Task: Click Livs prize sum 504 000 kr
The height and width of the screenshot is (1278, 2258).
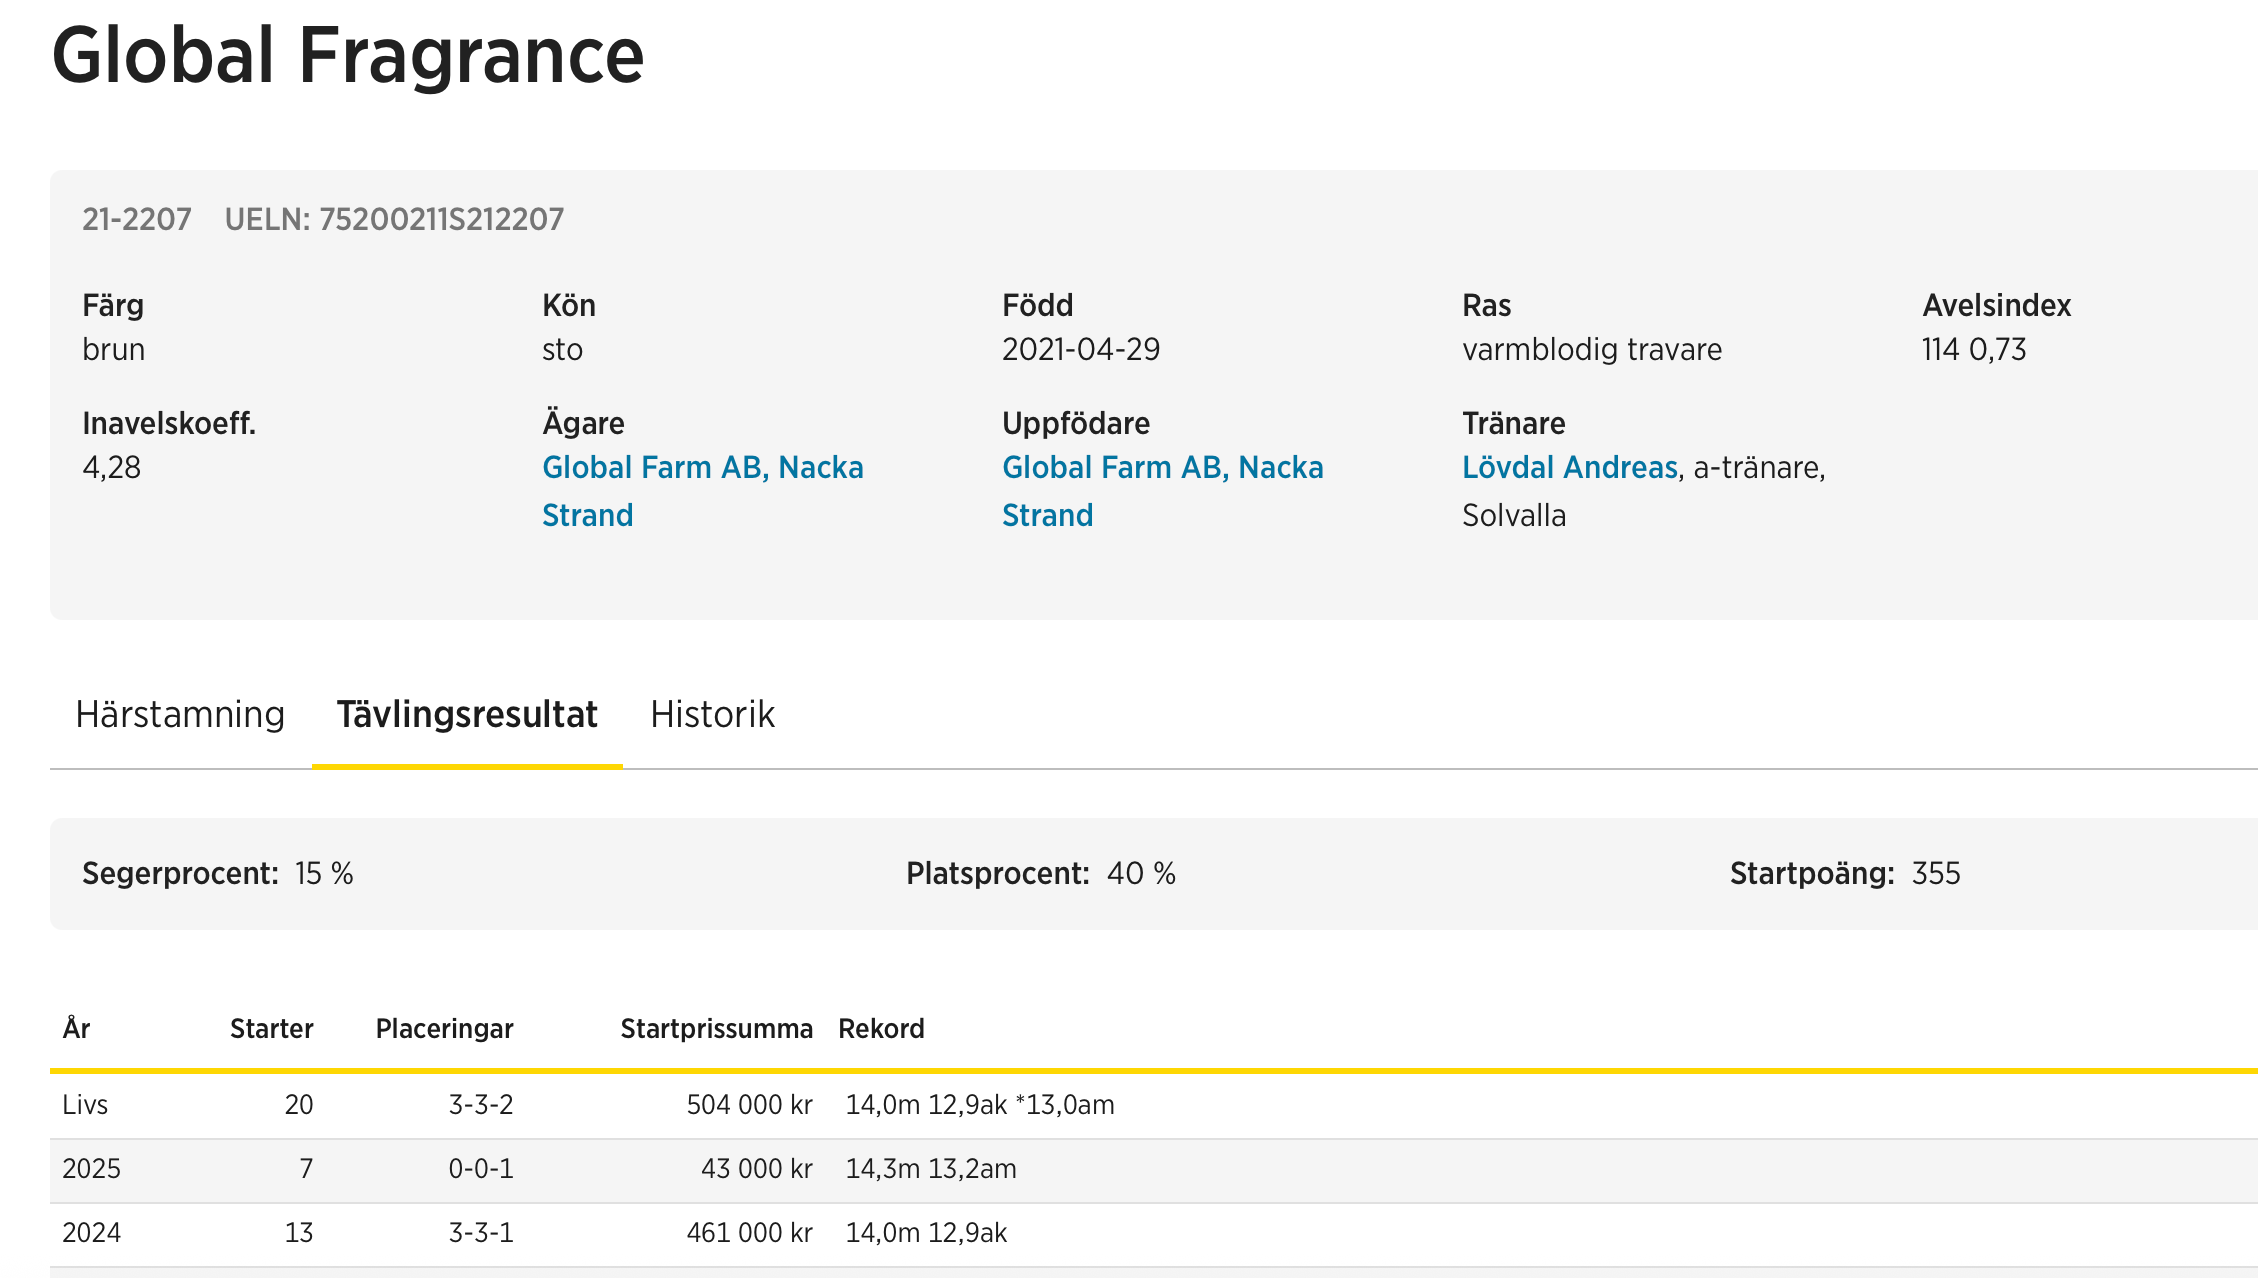Action: (x=749, y=1105)
